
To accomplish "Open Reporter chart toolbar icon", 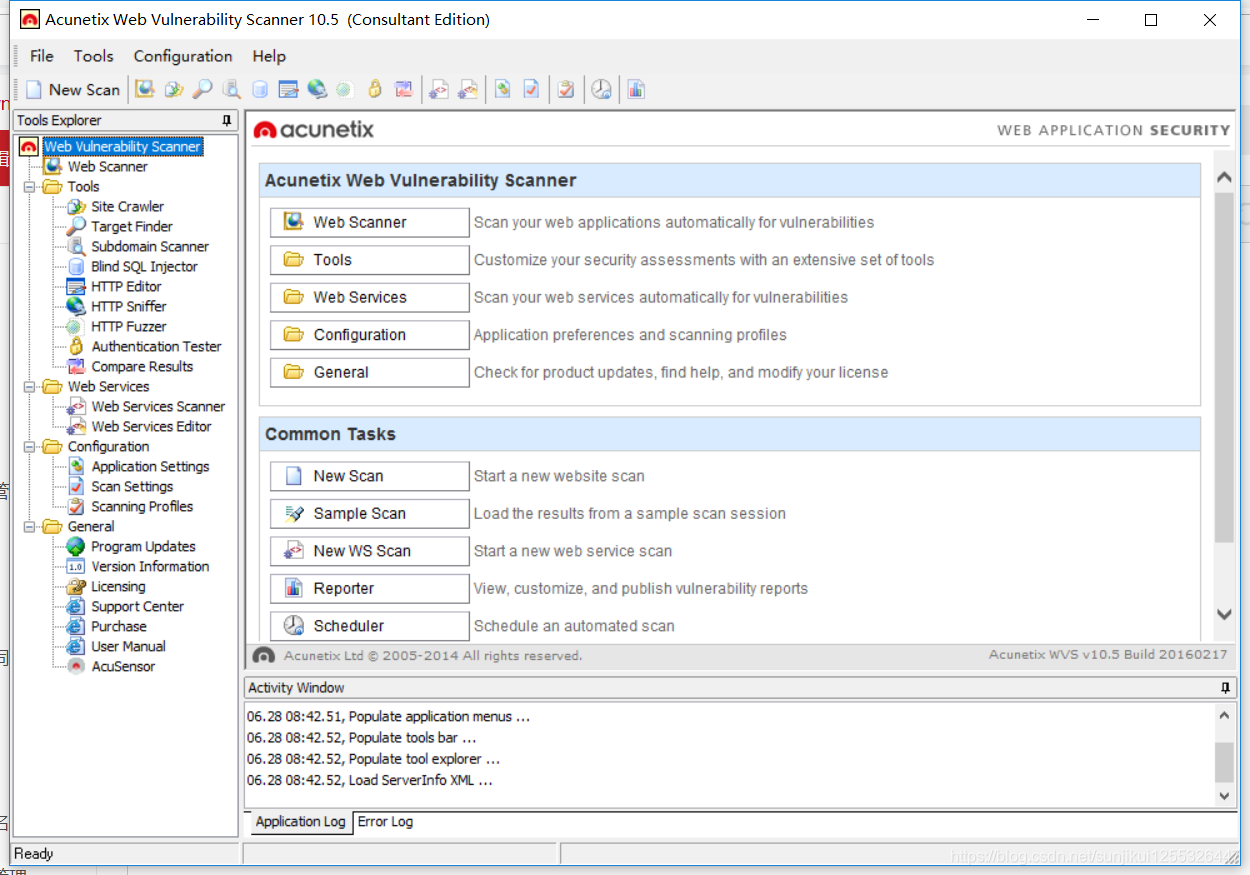I will 636,90.
